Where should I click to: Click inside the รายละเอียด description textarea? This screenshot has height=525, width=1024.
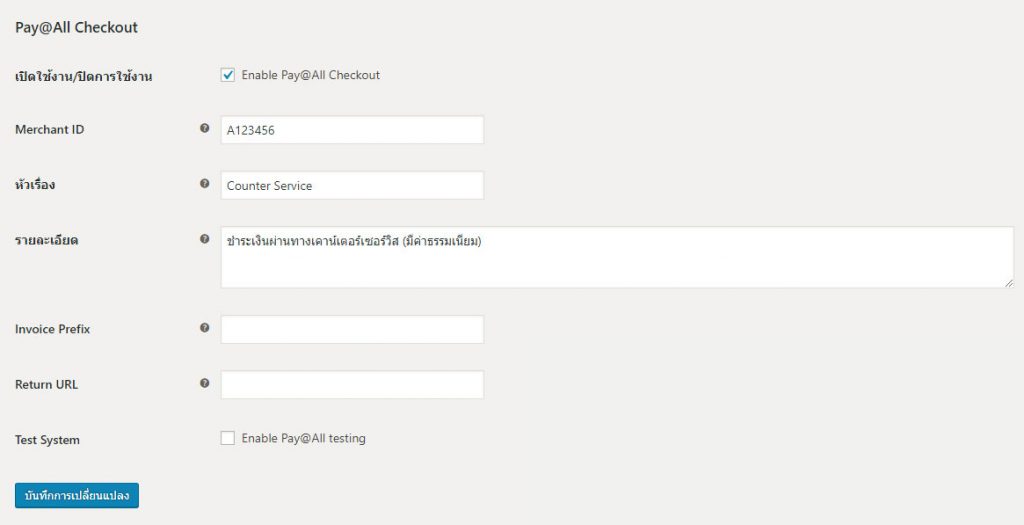[617, 257]
